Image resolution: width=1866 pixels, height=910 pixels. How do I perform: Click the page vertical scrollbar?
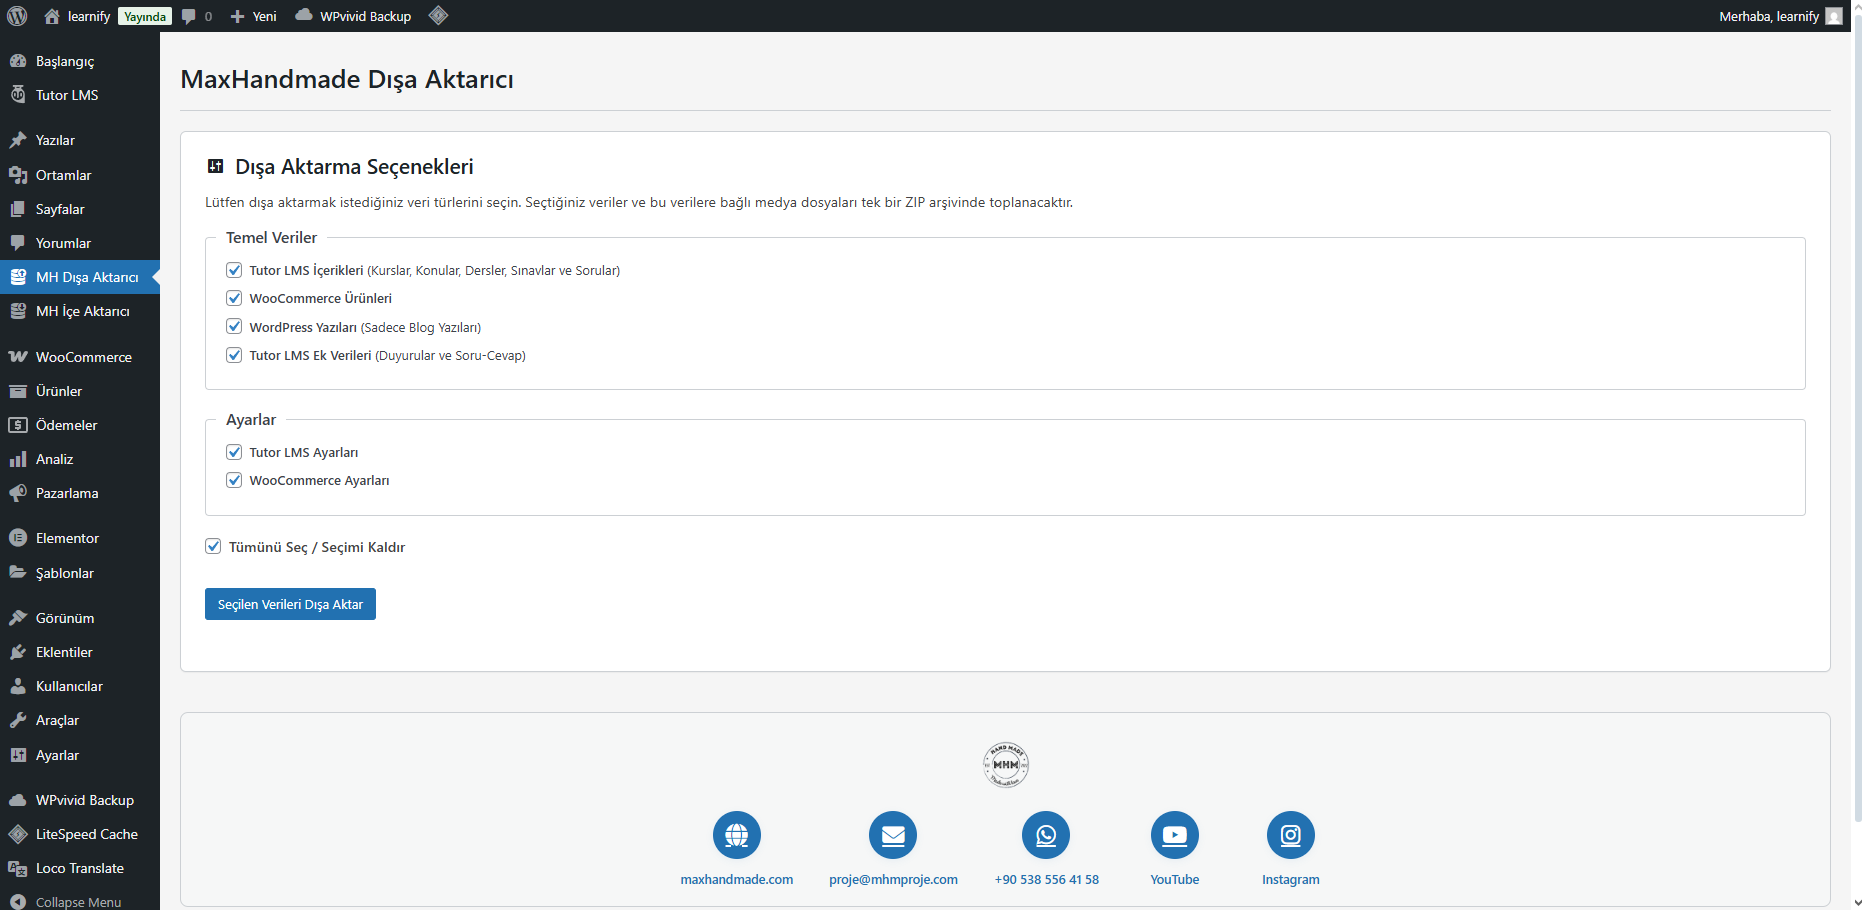(x=1858, y=420)
